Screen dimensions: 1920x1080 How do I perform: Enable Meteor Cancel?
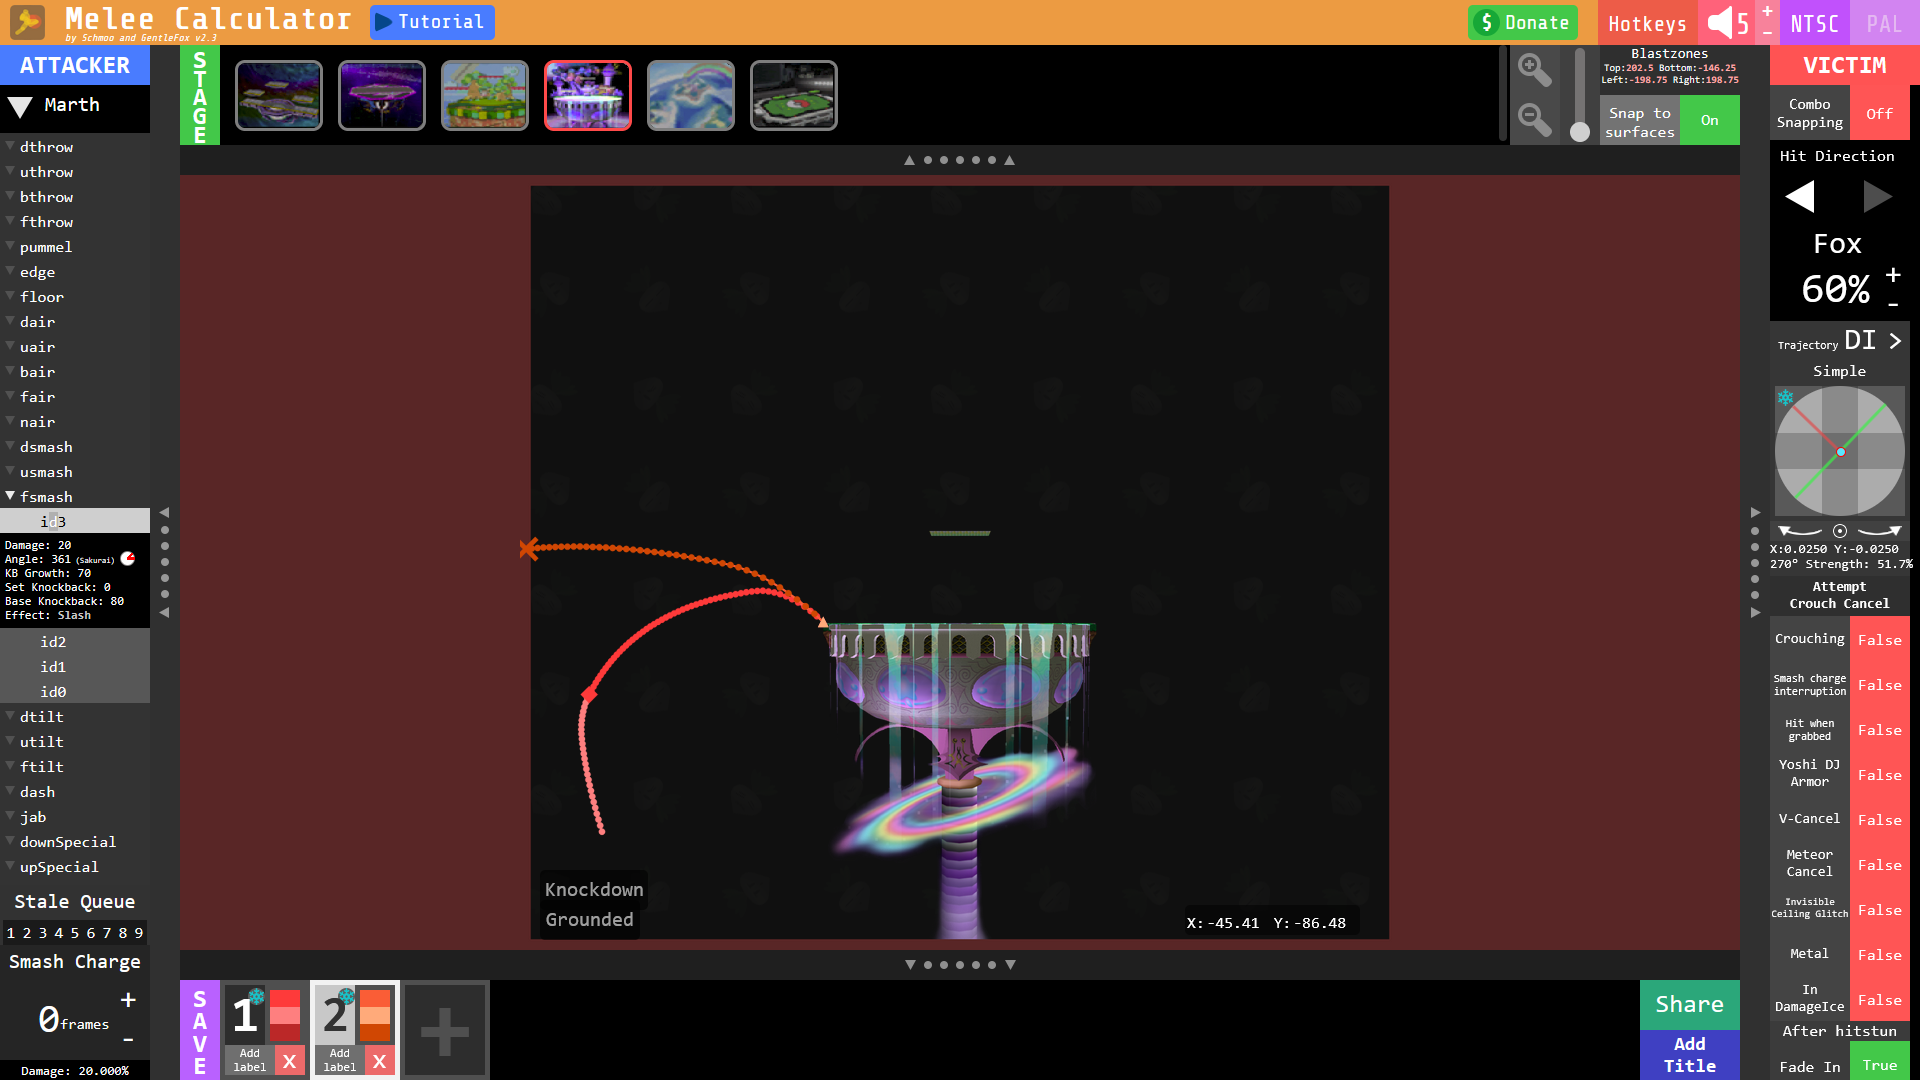(1880, 865)
